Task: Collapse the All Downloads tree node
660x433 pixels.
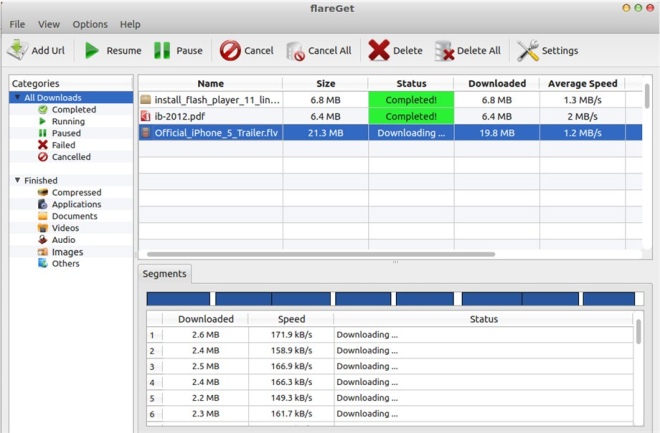Action: [17, 97]
